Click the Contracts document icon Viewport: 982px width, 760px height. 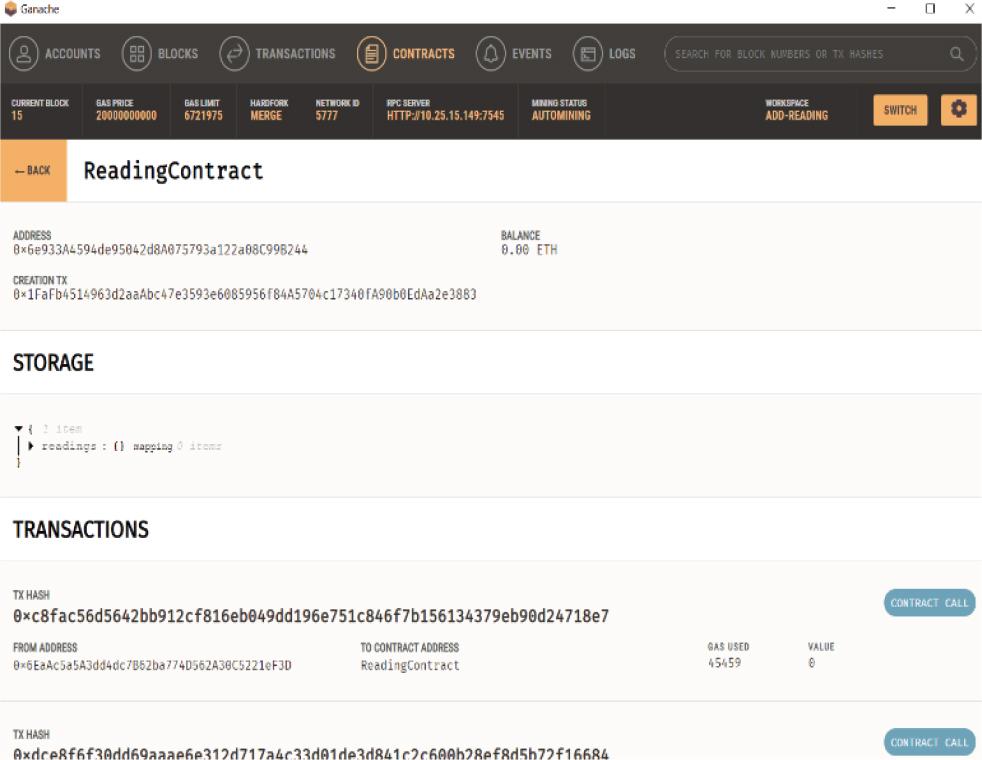pos(372,54)
